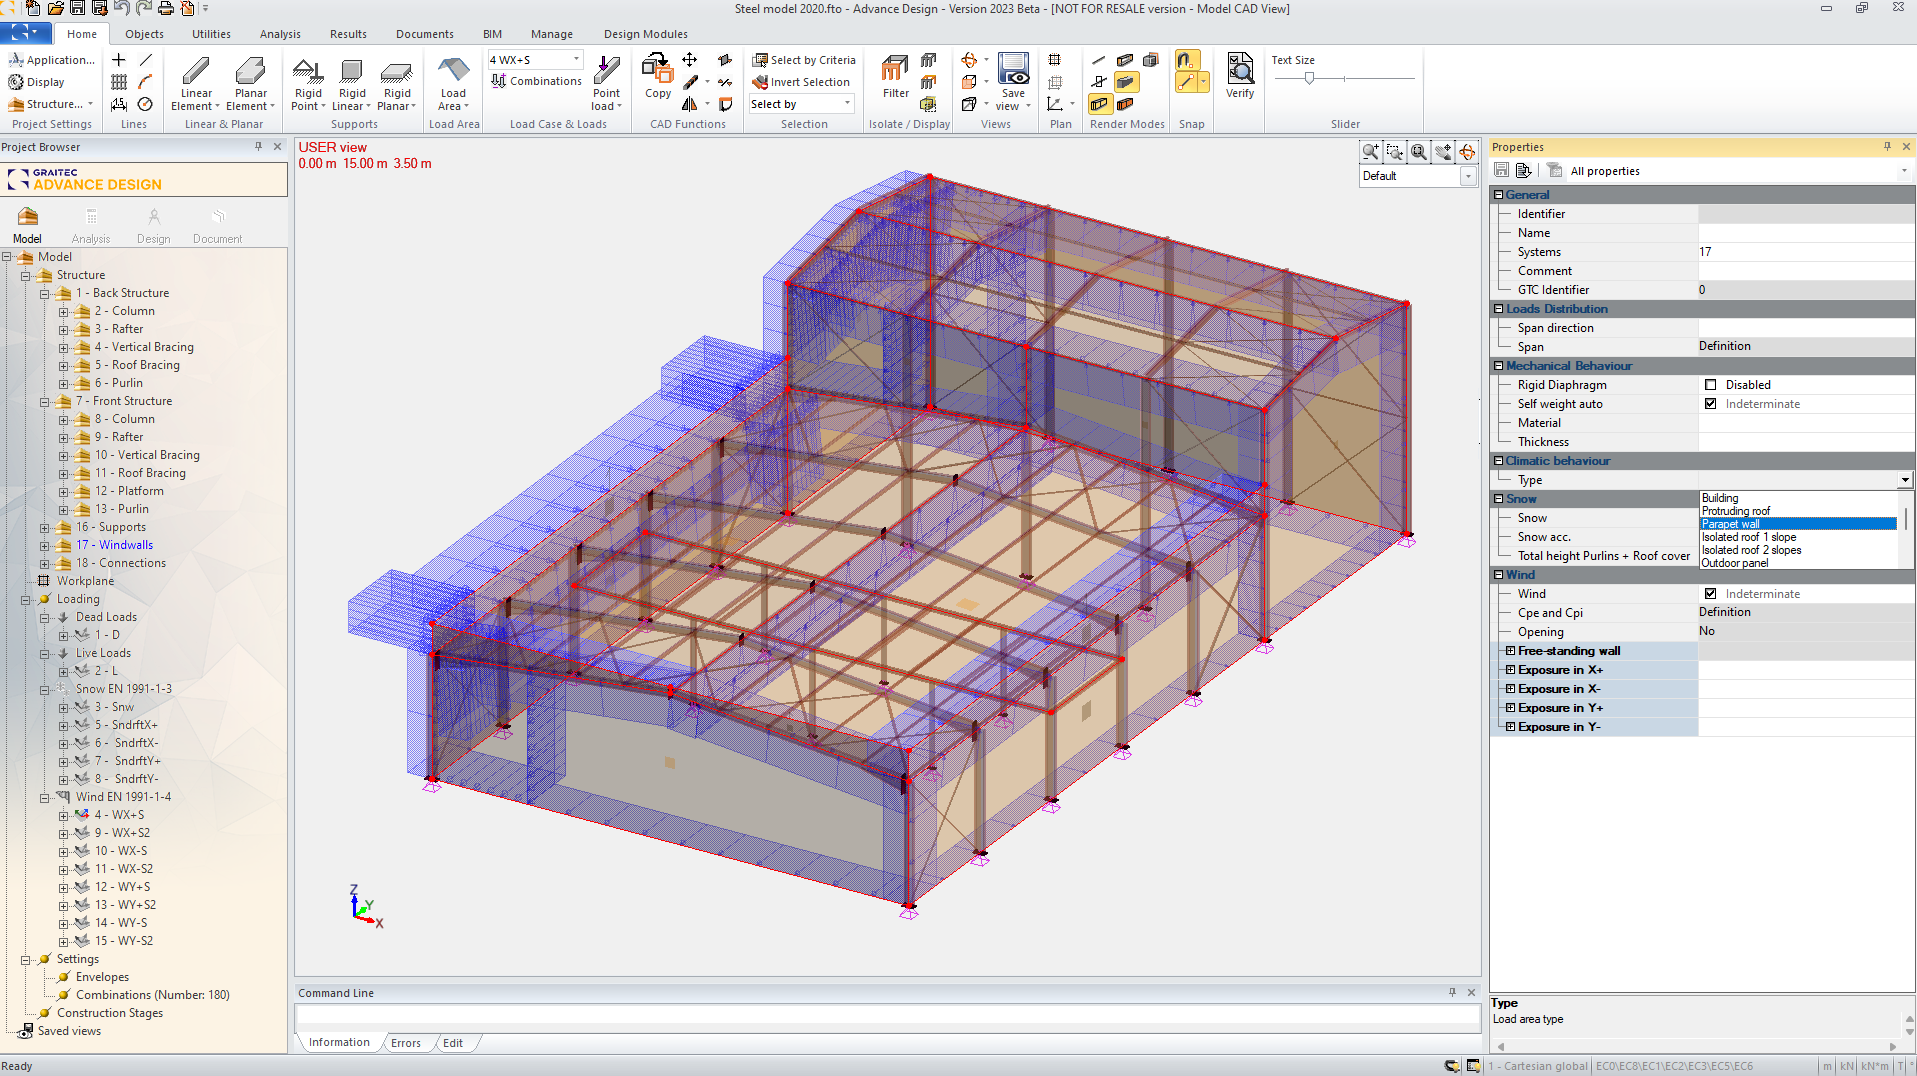This screenshot has width=1917, height=1076.
Task: Click the Command Line input field
Action: pyautogui.click(x=887, y=1016)
